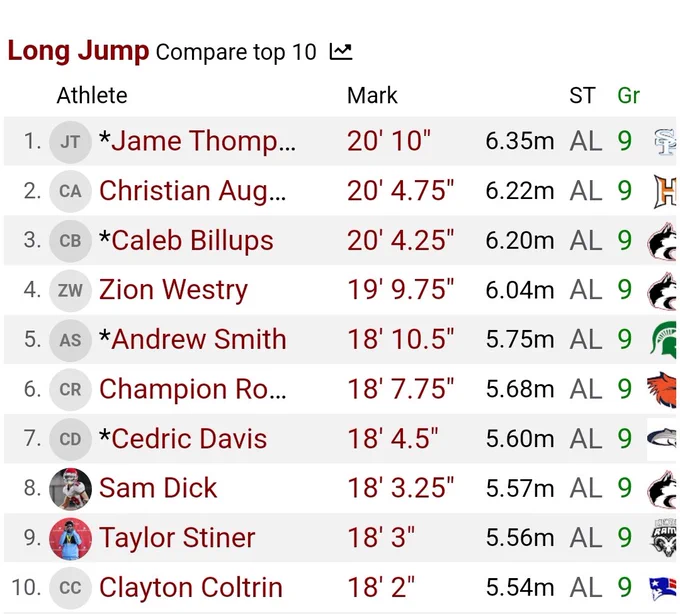Click the CA avatar for Christian Aug

coord(70,191)
